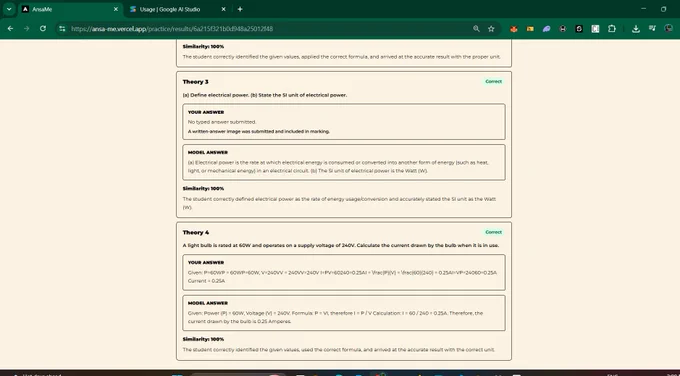Open the orange fox extension
This screenshot has width=680, height=376.
tap(514, 29)
